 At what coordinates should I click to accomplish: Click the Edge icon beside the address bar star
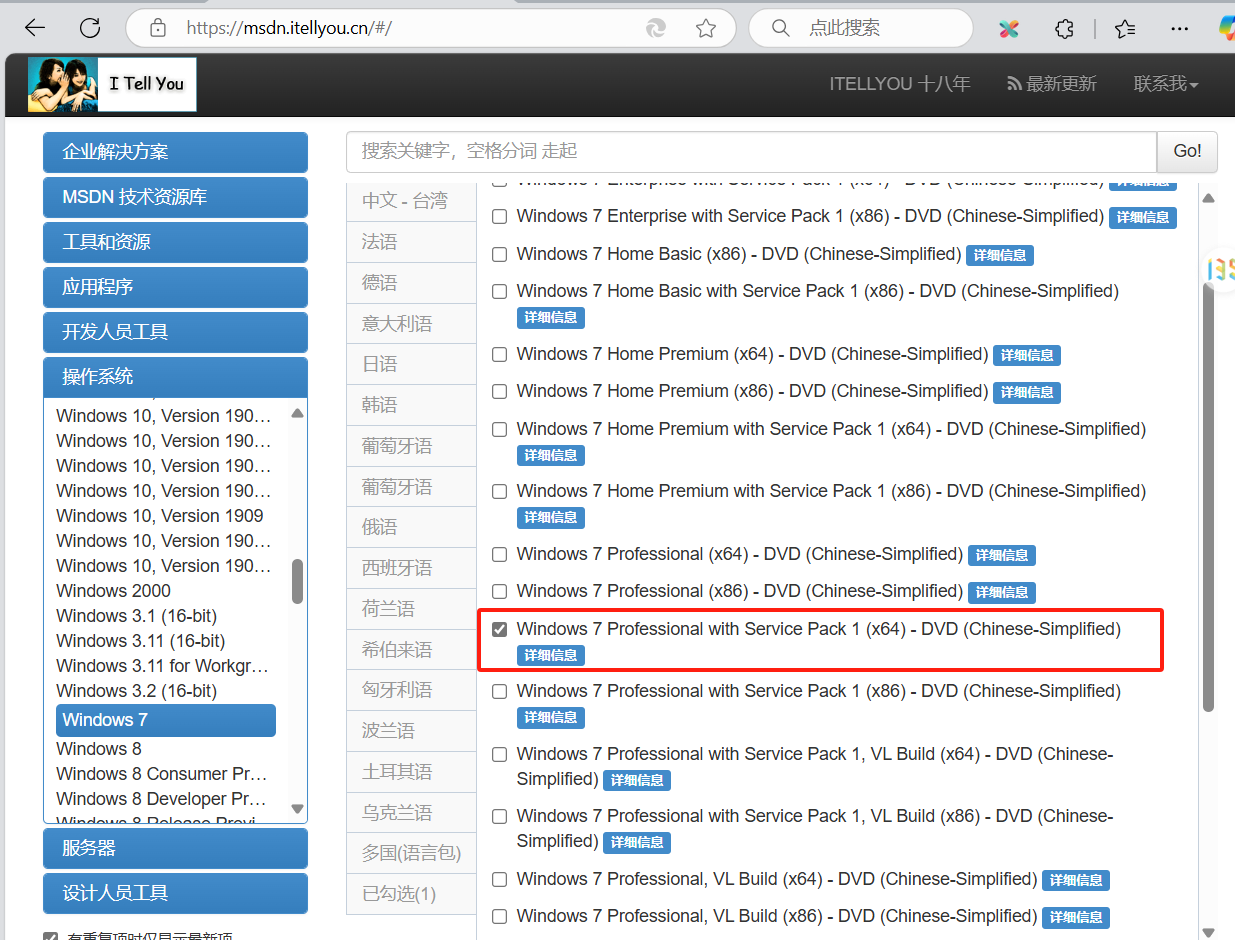point(656,28)
